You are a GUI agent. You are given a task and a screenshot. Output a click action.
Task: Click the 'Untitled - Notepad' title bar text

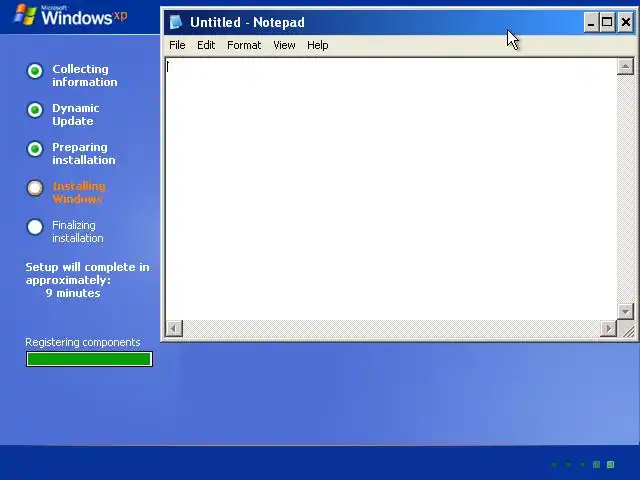click(247, 22)
